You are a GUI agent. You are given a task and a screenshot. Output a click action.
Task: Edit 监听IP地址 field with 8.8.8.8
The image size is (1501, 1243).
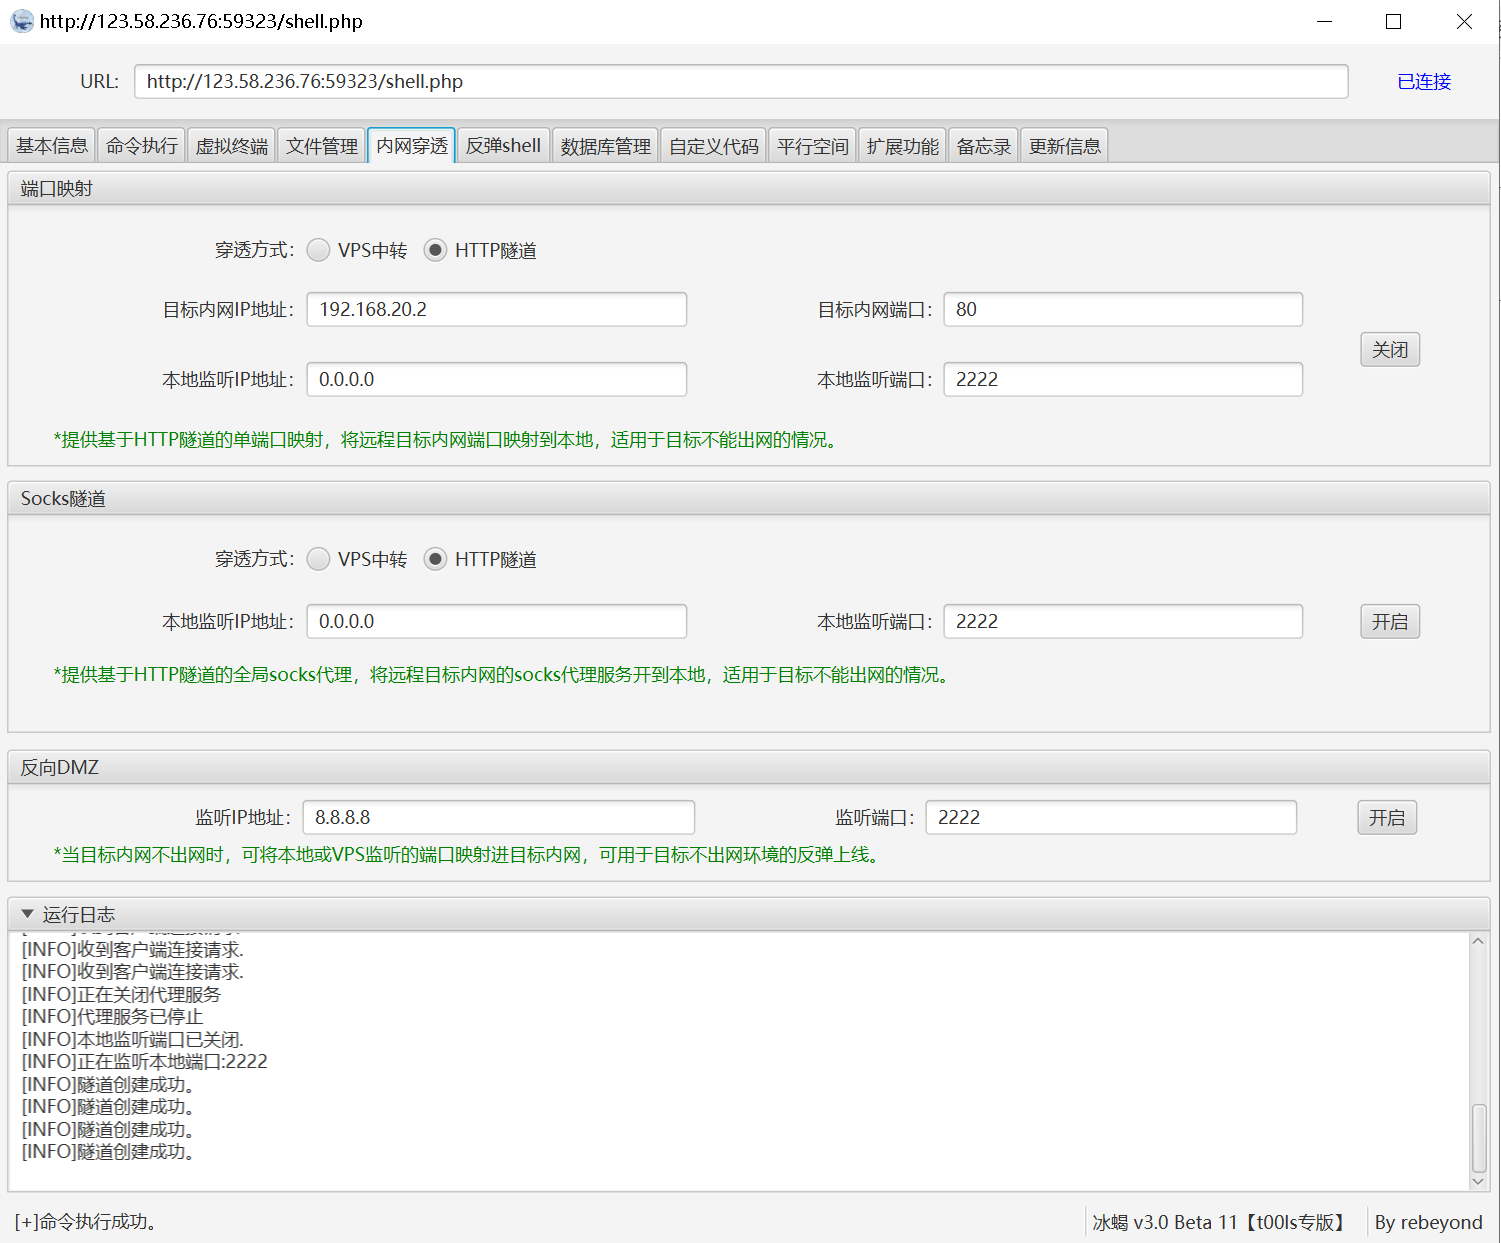499,818
